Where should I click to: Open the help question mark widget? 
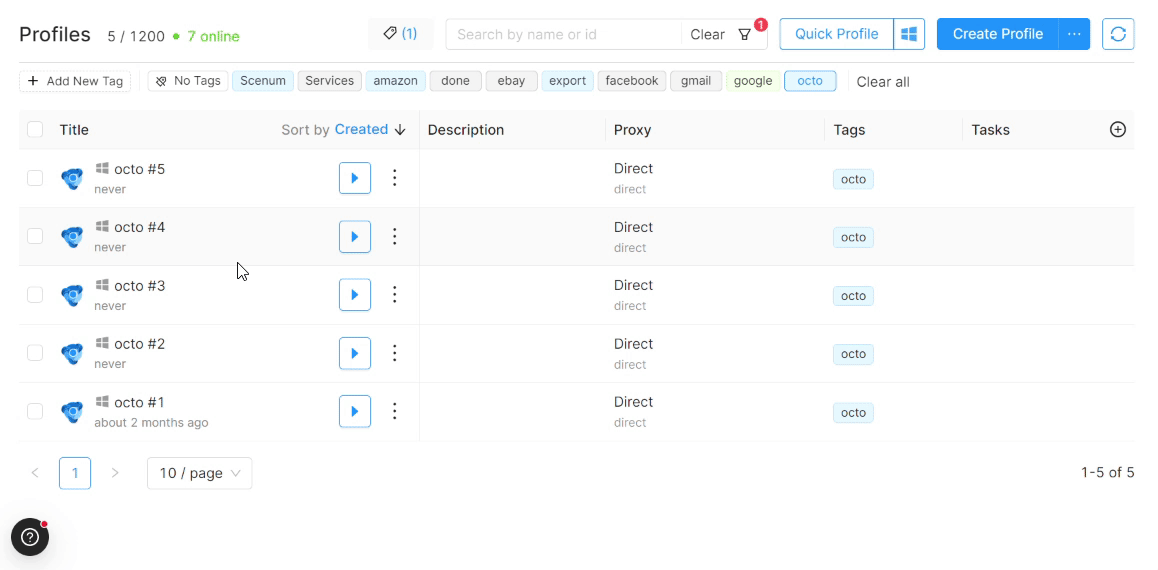click(x=30, y=537)
